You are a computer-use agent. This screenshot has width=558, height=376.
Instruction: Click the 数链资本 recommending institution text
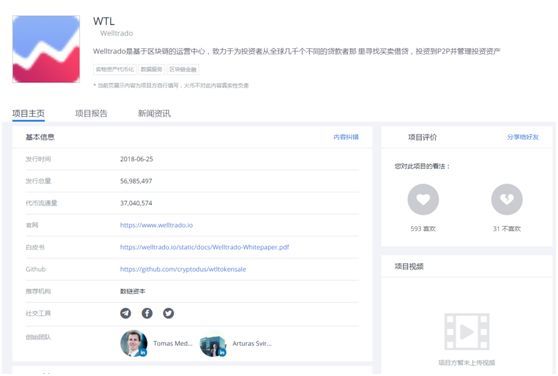point(132,291)
